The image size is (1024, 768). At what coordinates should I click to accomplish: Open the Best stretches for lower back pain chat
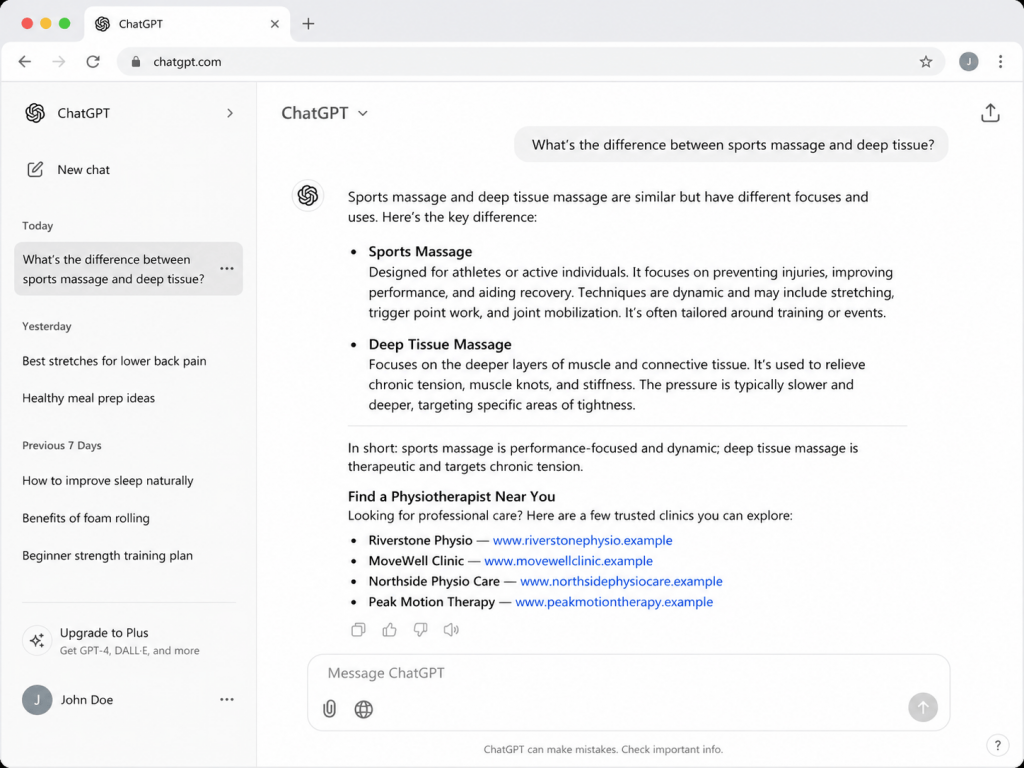114,361
